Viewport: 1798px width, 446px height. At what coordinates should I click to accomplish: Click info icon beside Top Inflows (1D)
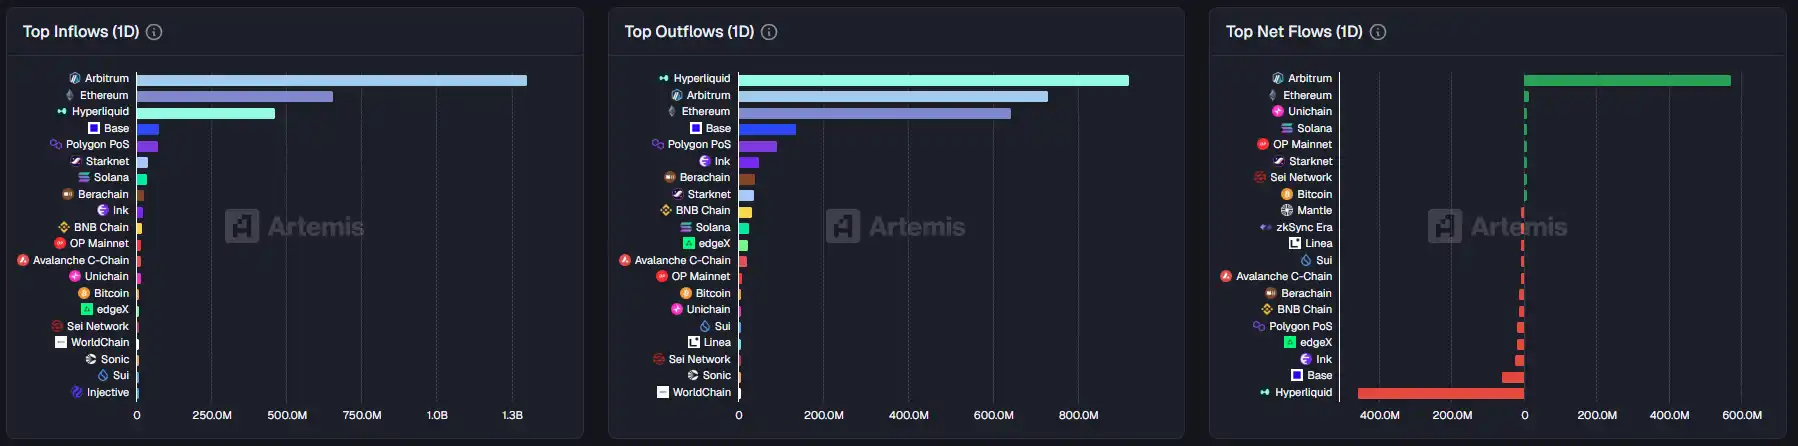point(154,32)
